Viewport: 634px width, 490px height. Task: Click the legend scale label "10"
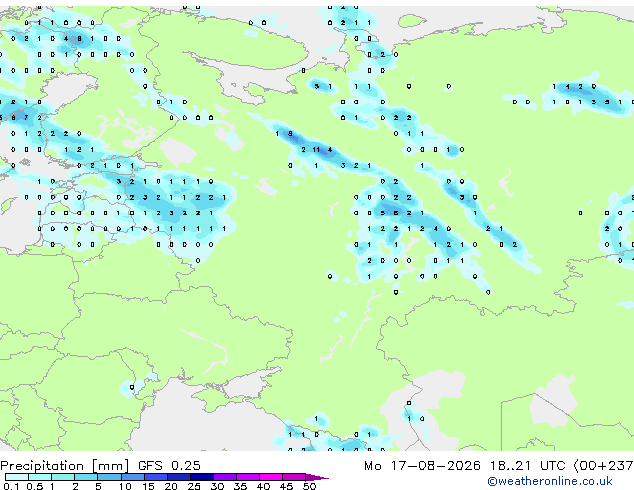[x=125, y=486]
